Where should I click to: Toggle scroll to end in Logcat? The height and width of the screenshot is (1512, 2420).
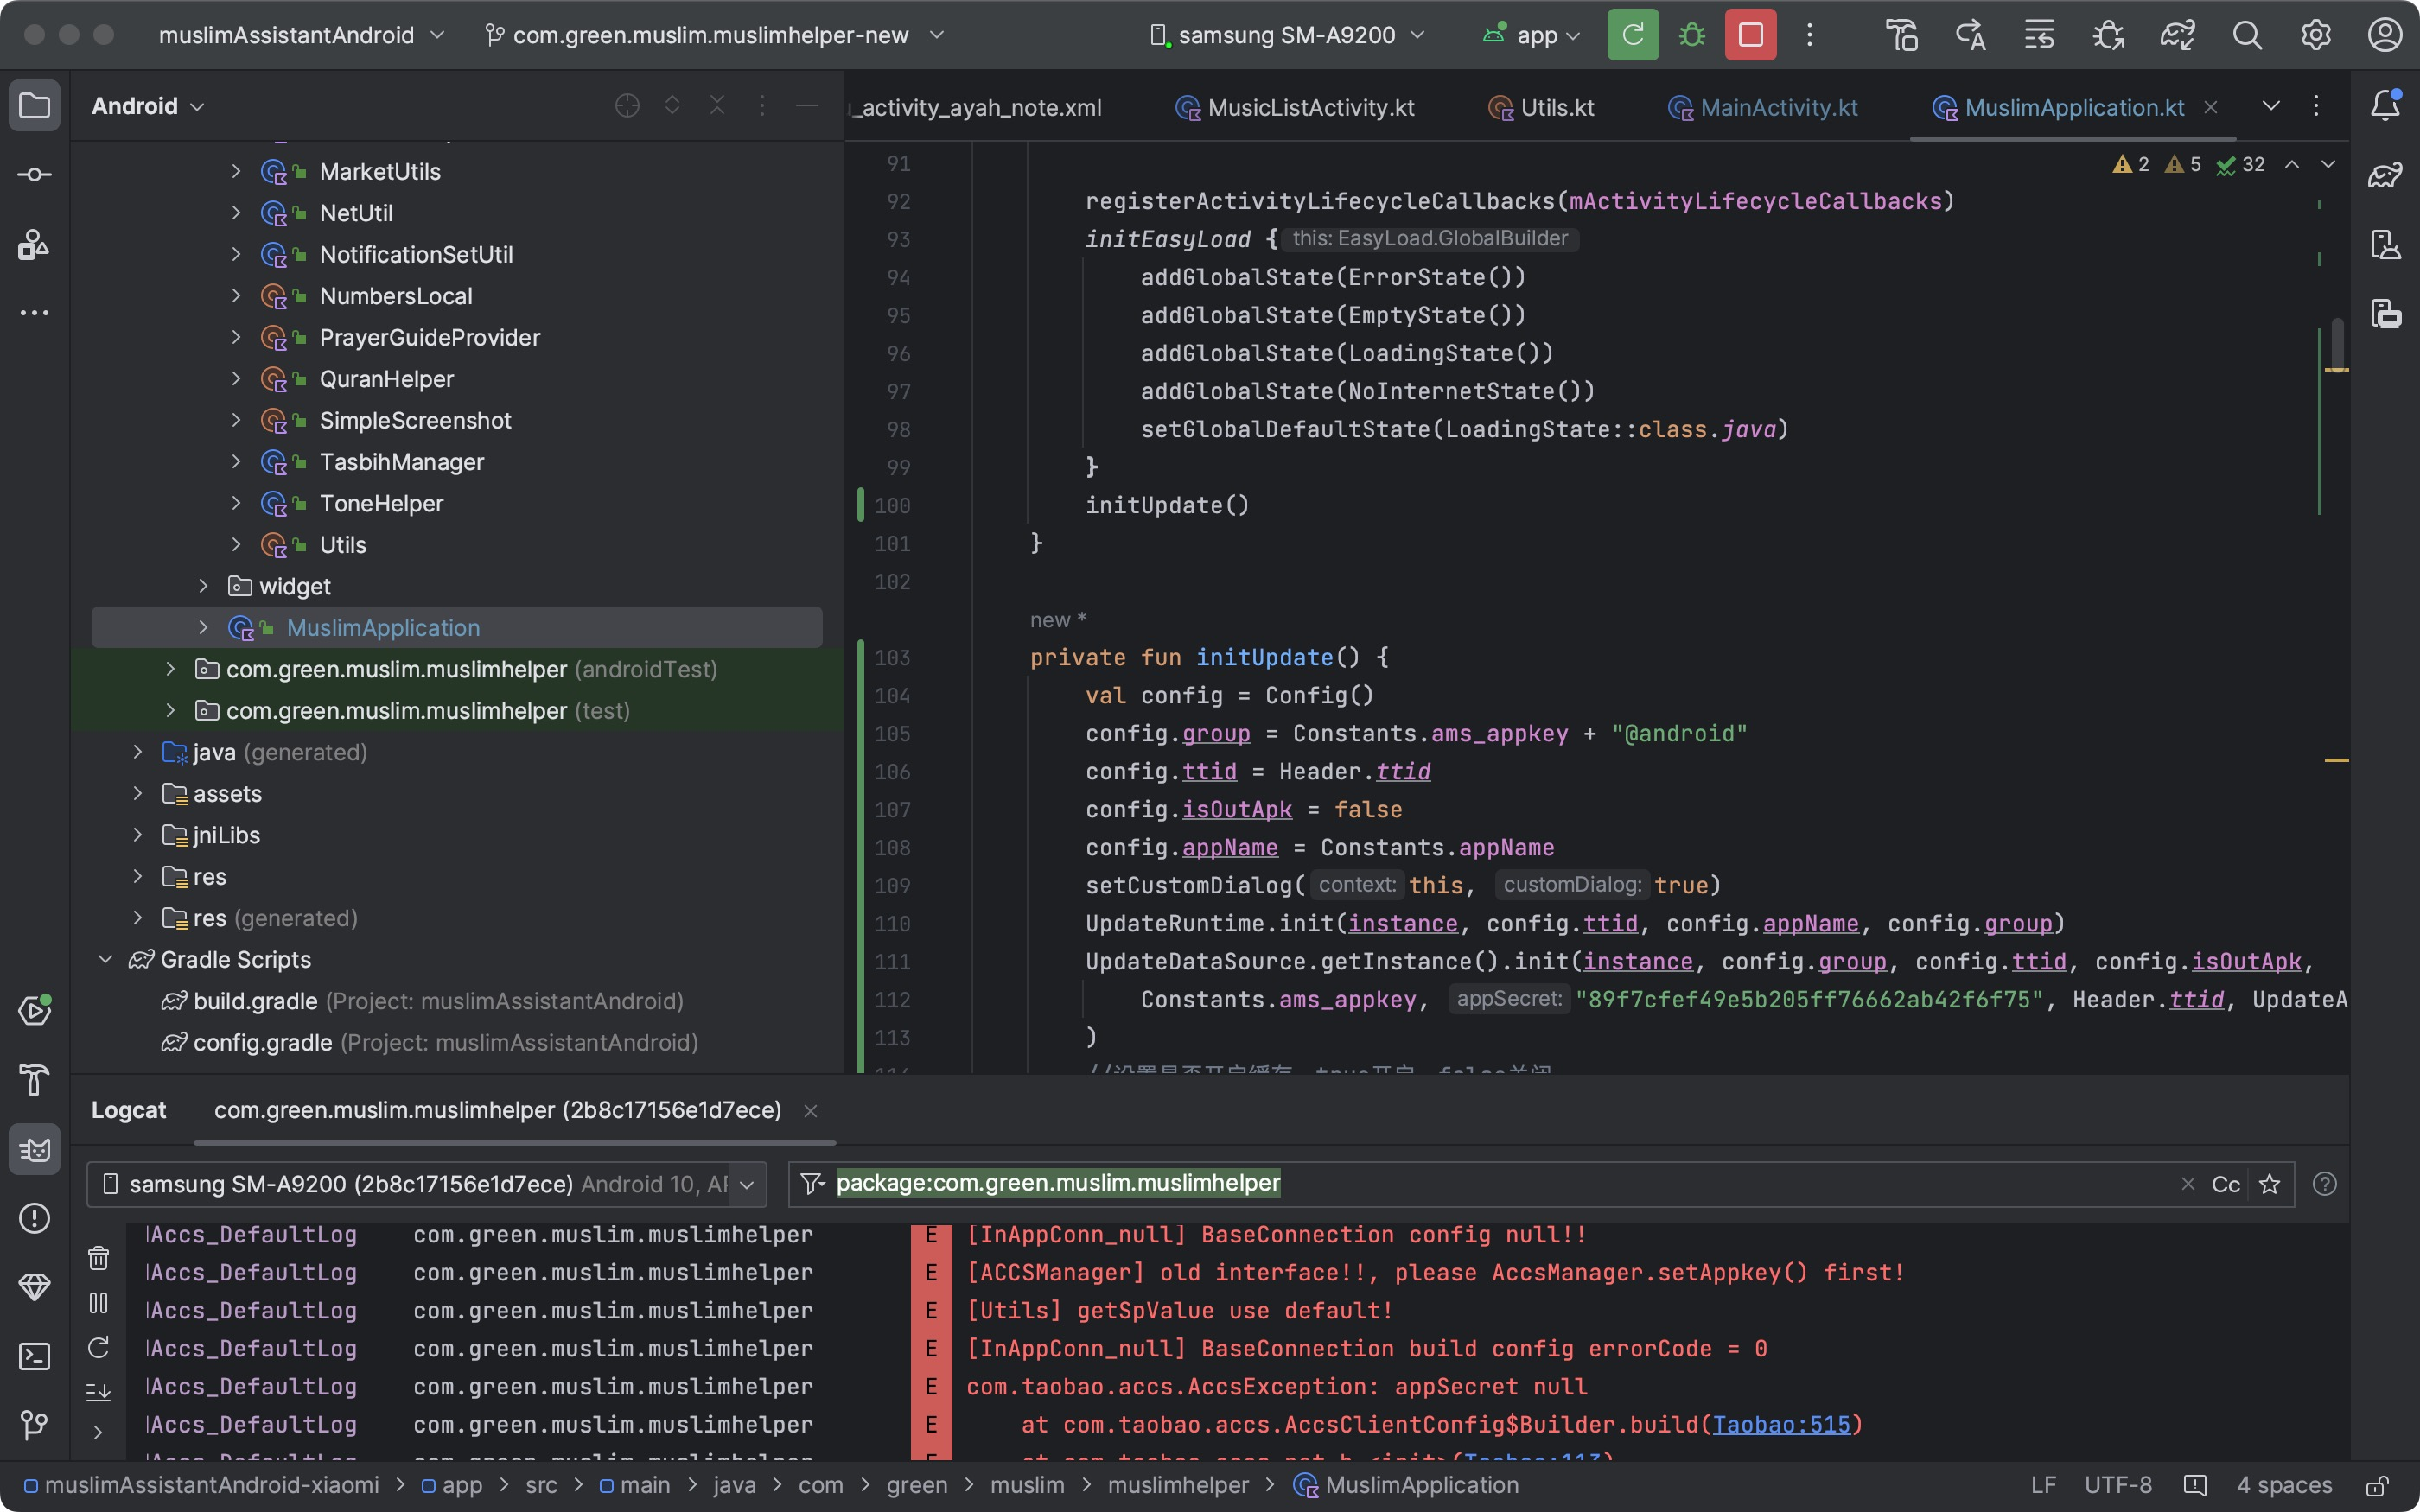click(x=98, y=1392)
